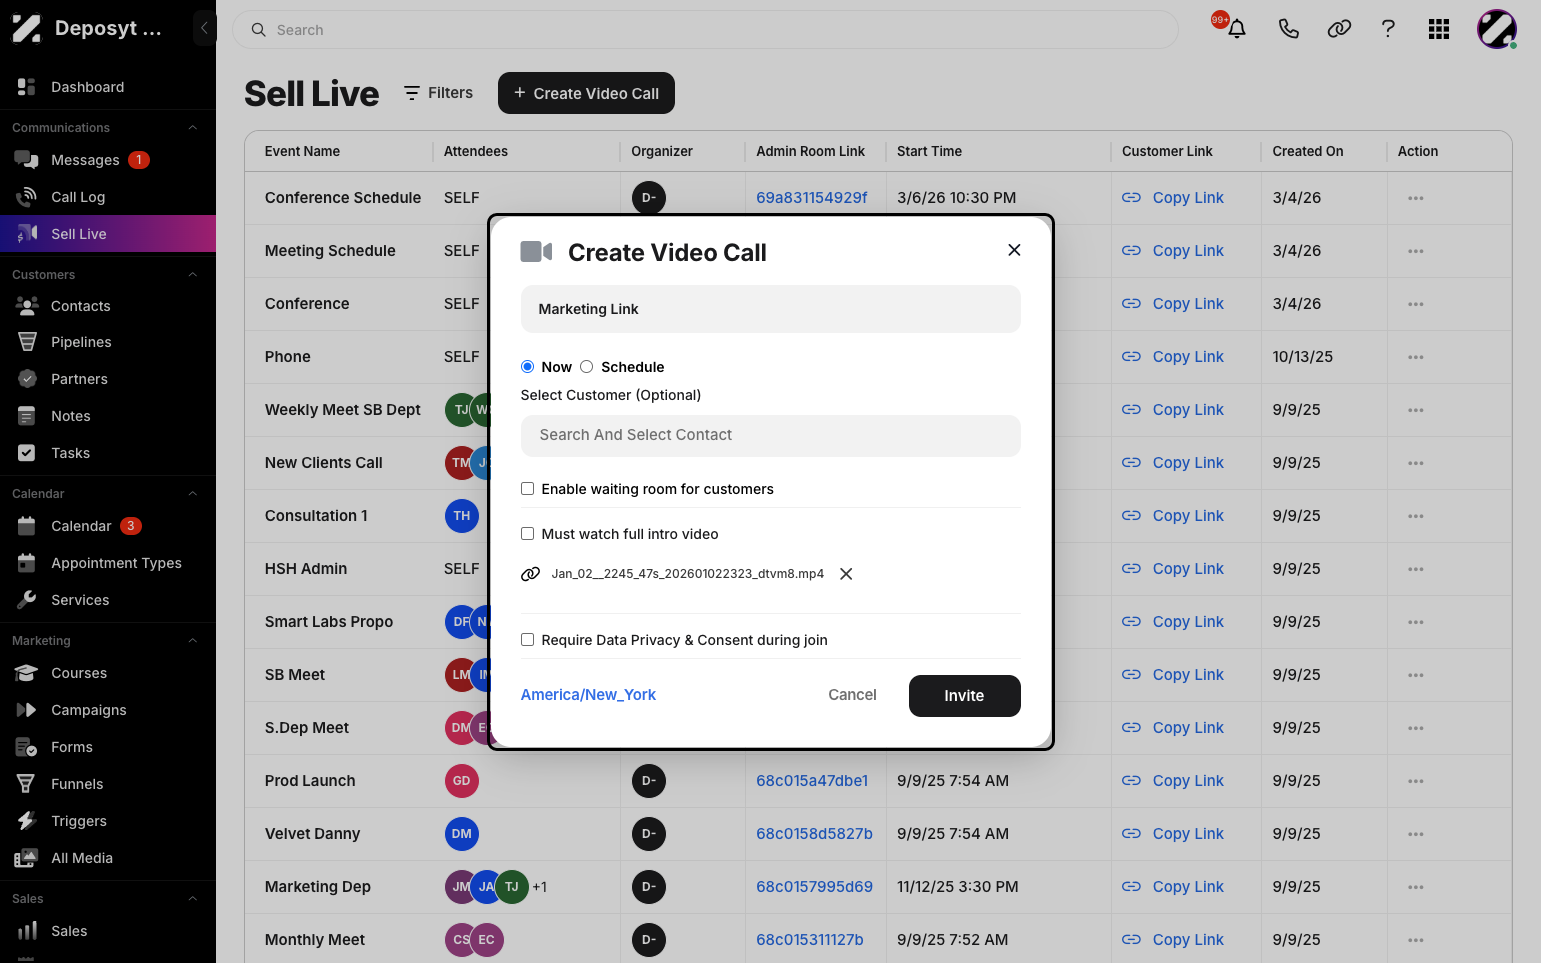Click the Search And Select Contact field
Viewport: 1541px width, 963px height.
pyautogui.click(x=770, y=436)
